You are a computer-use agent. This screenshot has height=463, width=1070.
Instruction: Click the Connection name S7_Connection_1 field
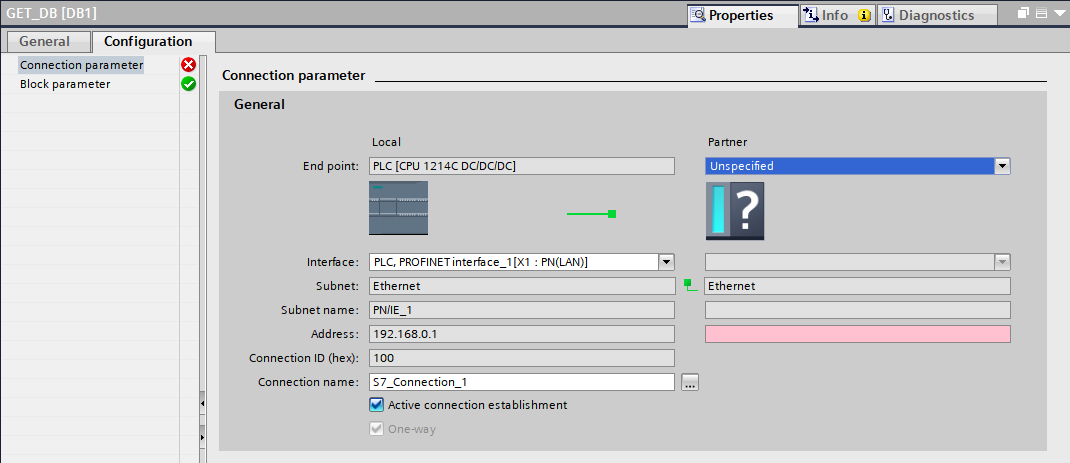pos(521,382)
